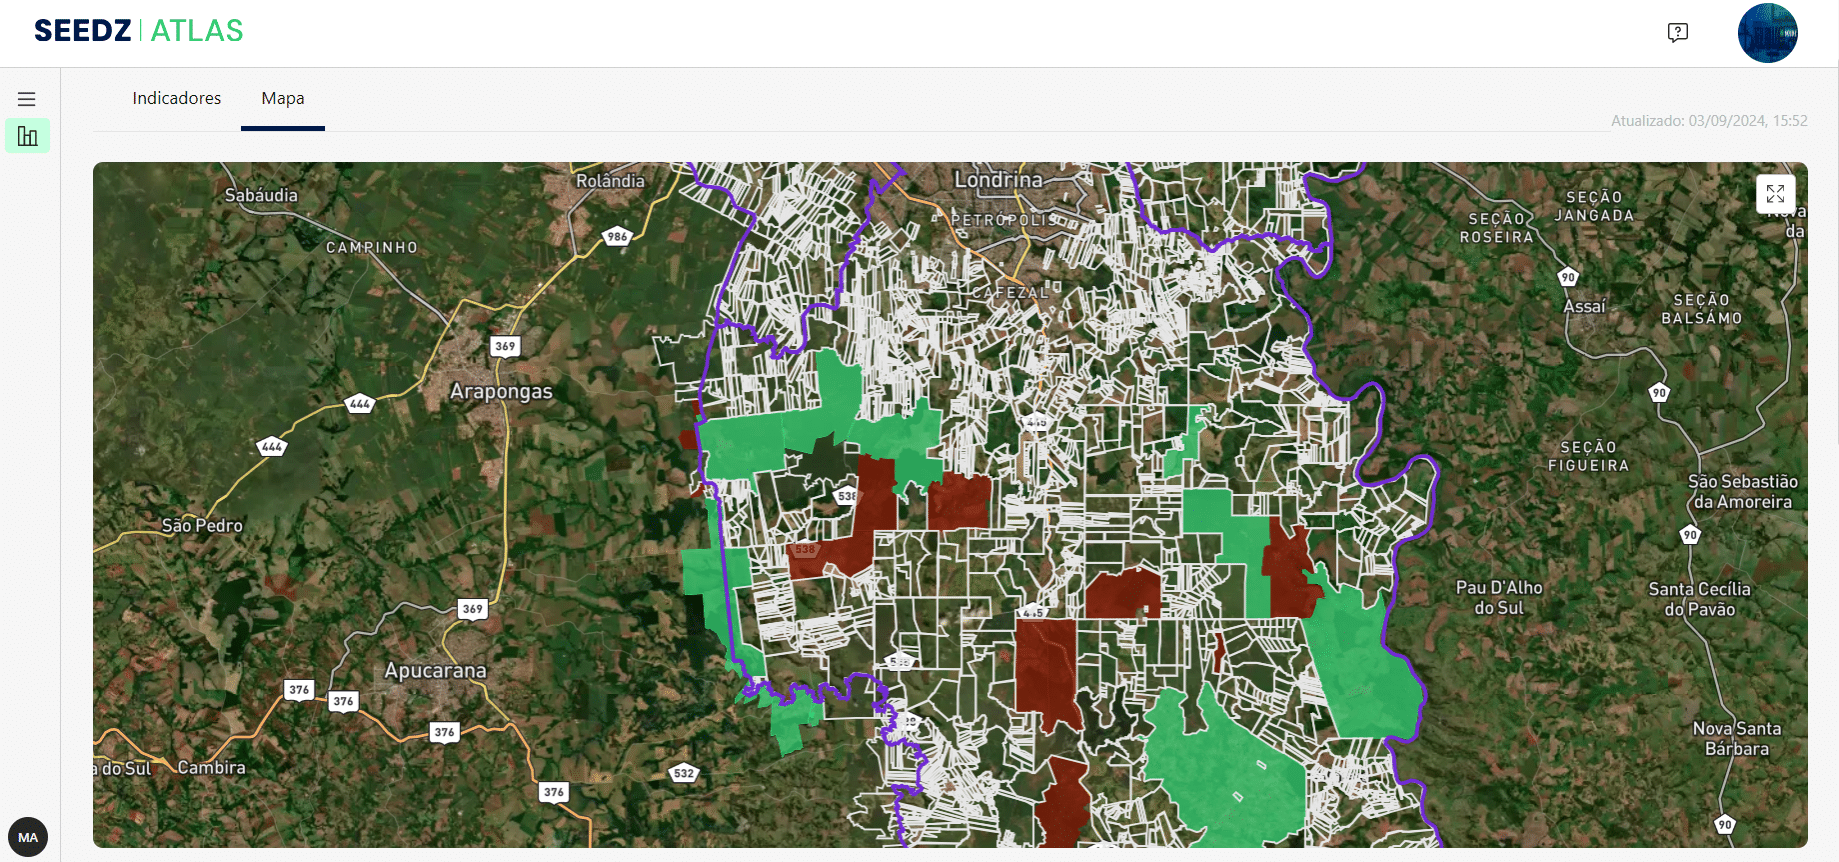Click the SEÇÃO JANGADA label
The image size is (1839, 862).
(x=1595, y=206)
